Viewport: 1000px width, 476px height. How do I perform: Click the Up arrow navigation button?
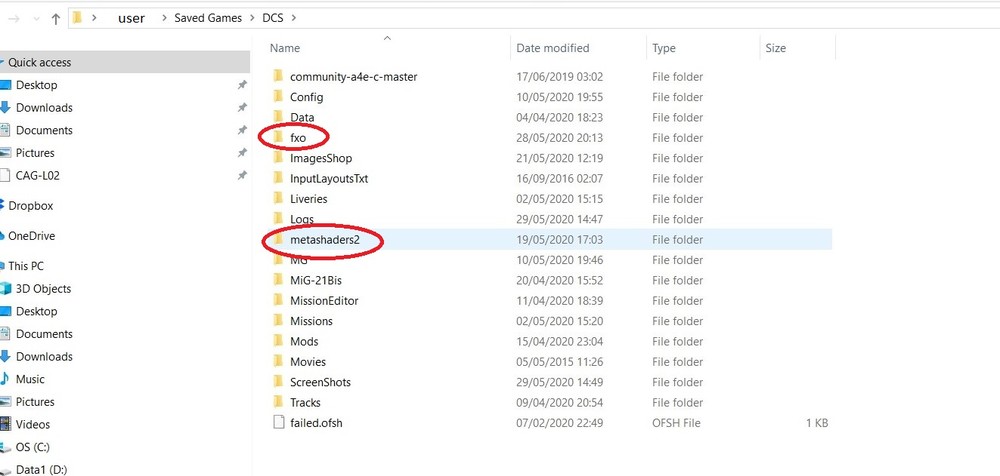[55, 18]
